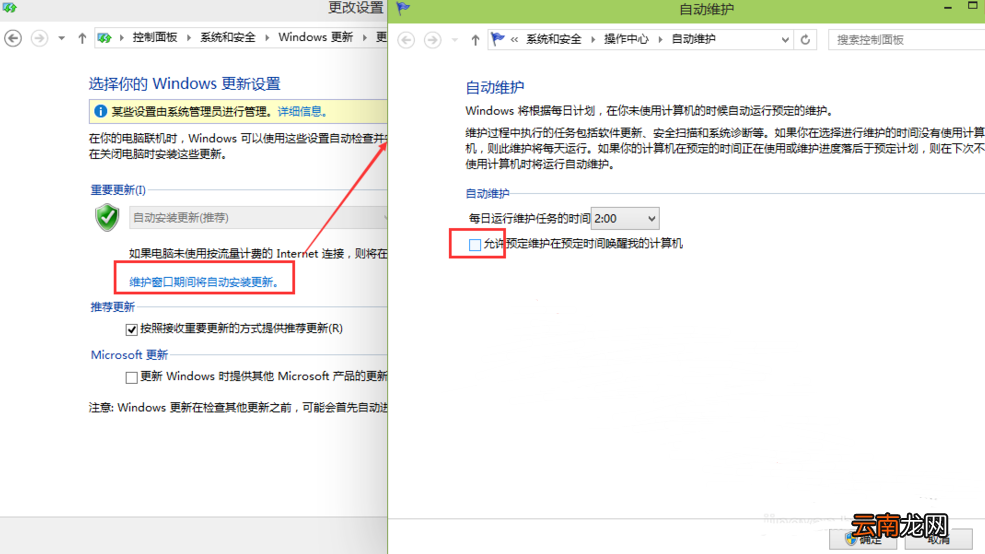Viewport: 985px width, 554px height.
Task: Click 确定 button in 自动维护 window
Action: (863, 539)
